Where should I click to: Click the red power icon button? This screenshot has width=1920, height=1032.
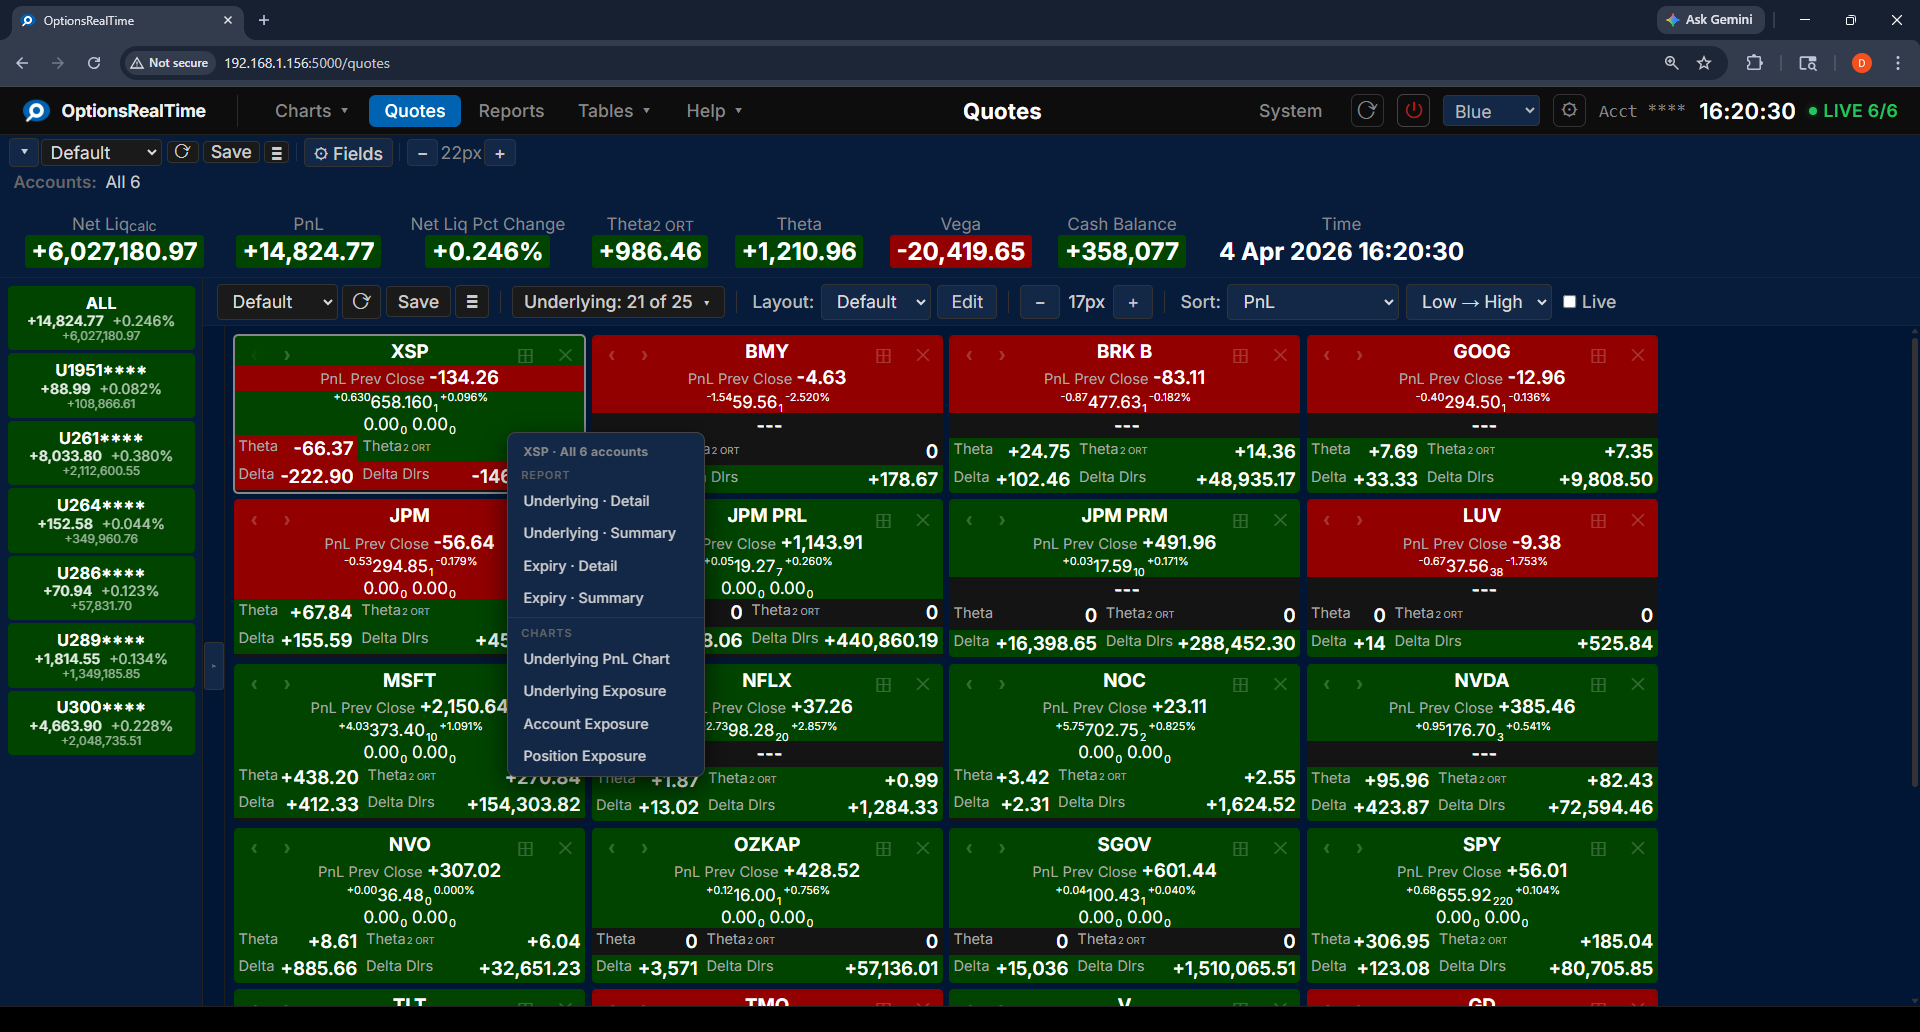point(1414,110)
